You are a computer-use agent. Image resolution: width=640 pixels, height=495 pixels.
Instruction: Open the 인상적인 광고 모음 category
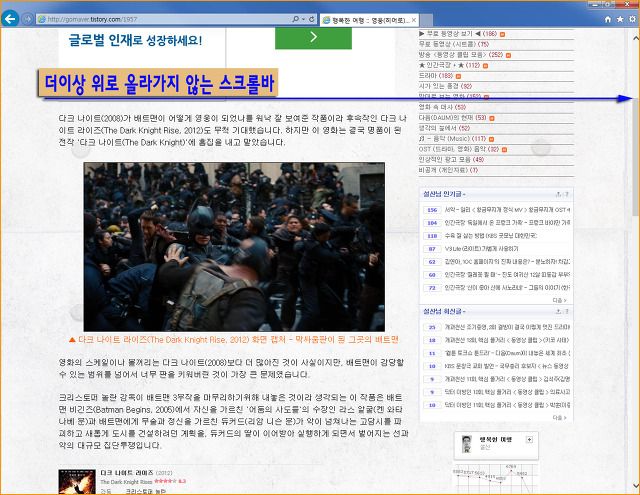[x=451, y=160]
